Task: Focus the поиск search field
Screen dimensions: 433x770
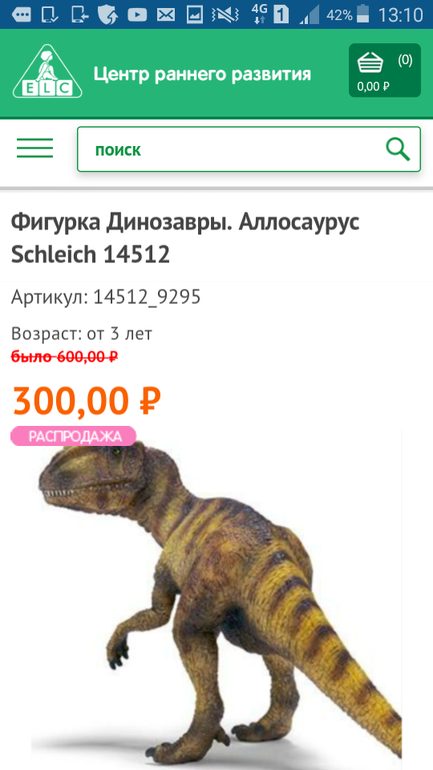Action: coord(249,149)
